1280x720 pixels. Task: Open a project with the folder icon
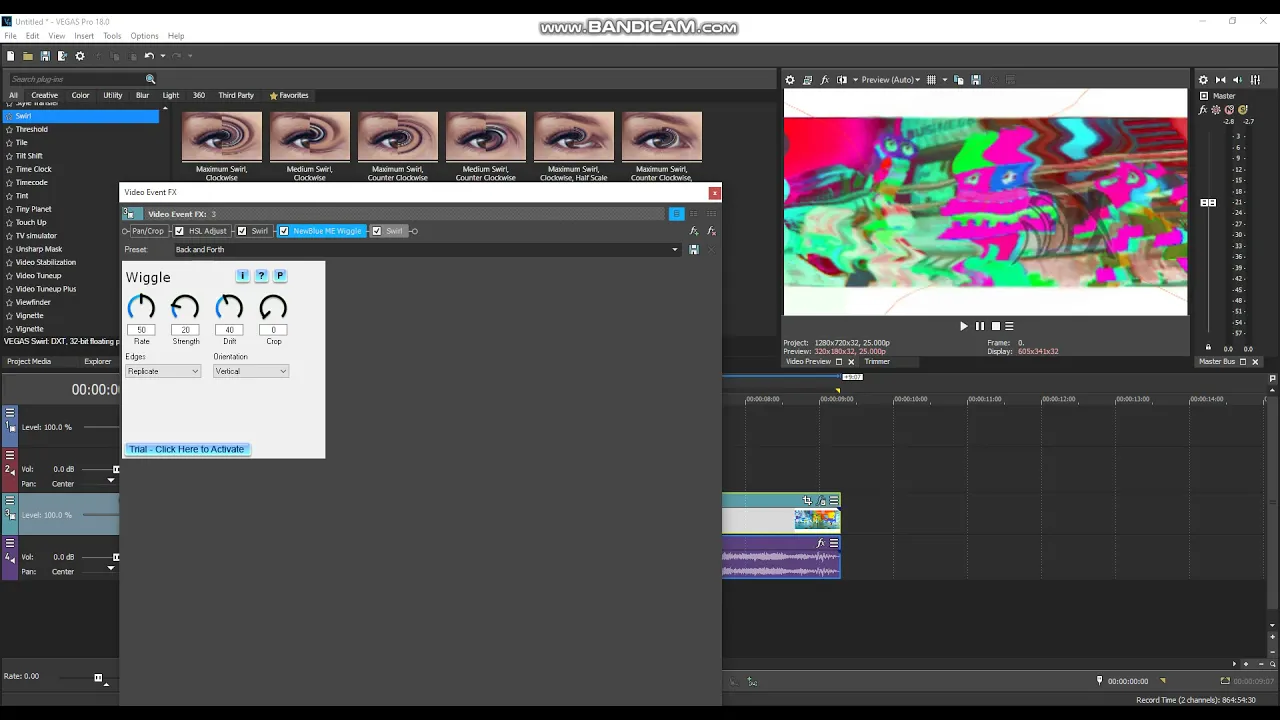point(28,56)
